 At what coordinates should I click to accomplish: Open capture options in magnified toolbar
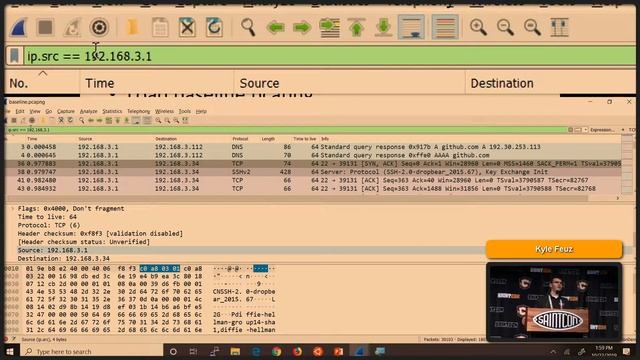(99, 27)
